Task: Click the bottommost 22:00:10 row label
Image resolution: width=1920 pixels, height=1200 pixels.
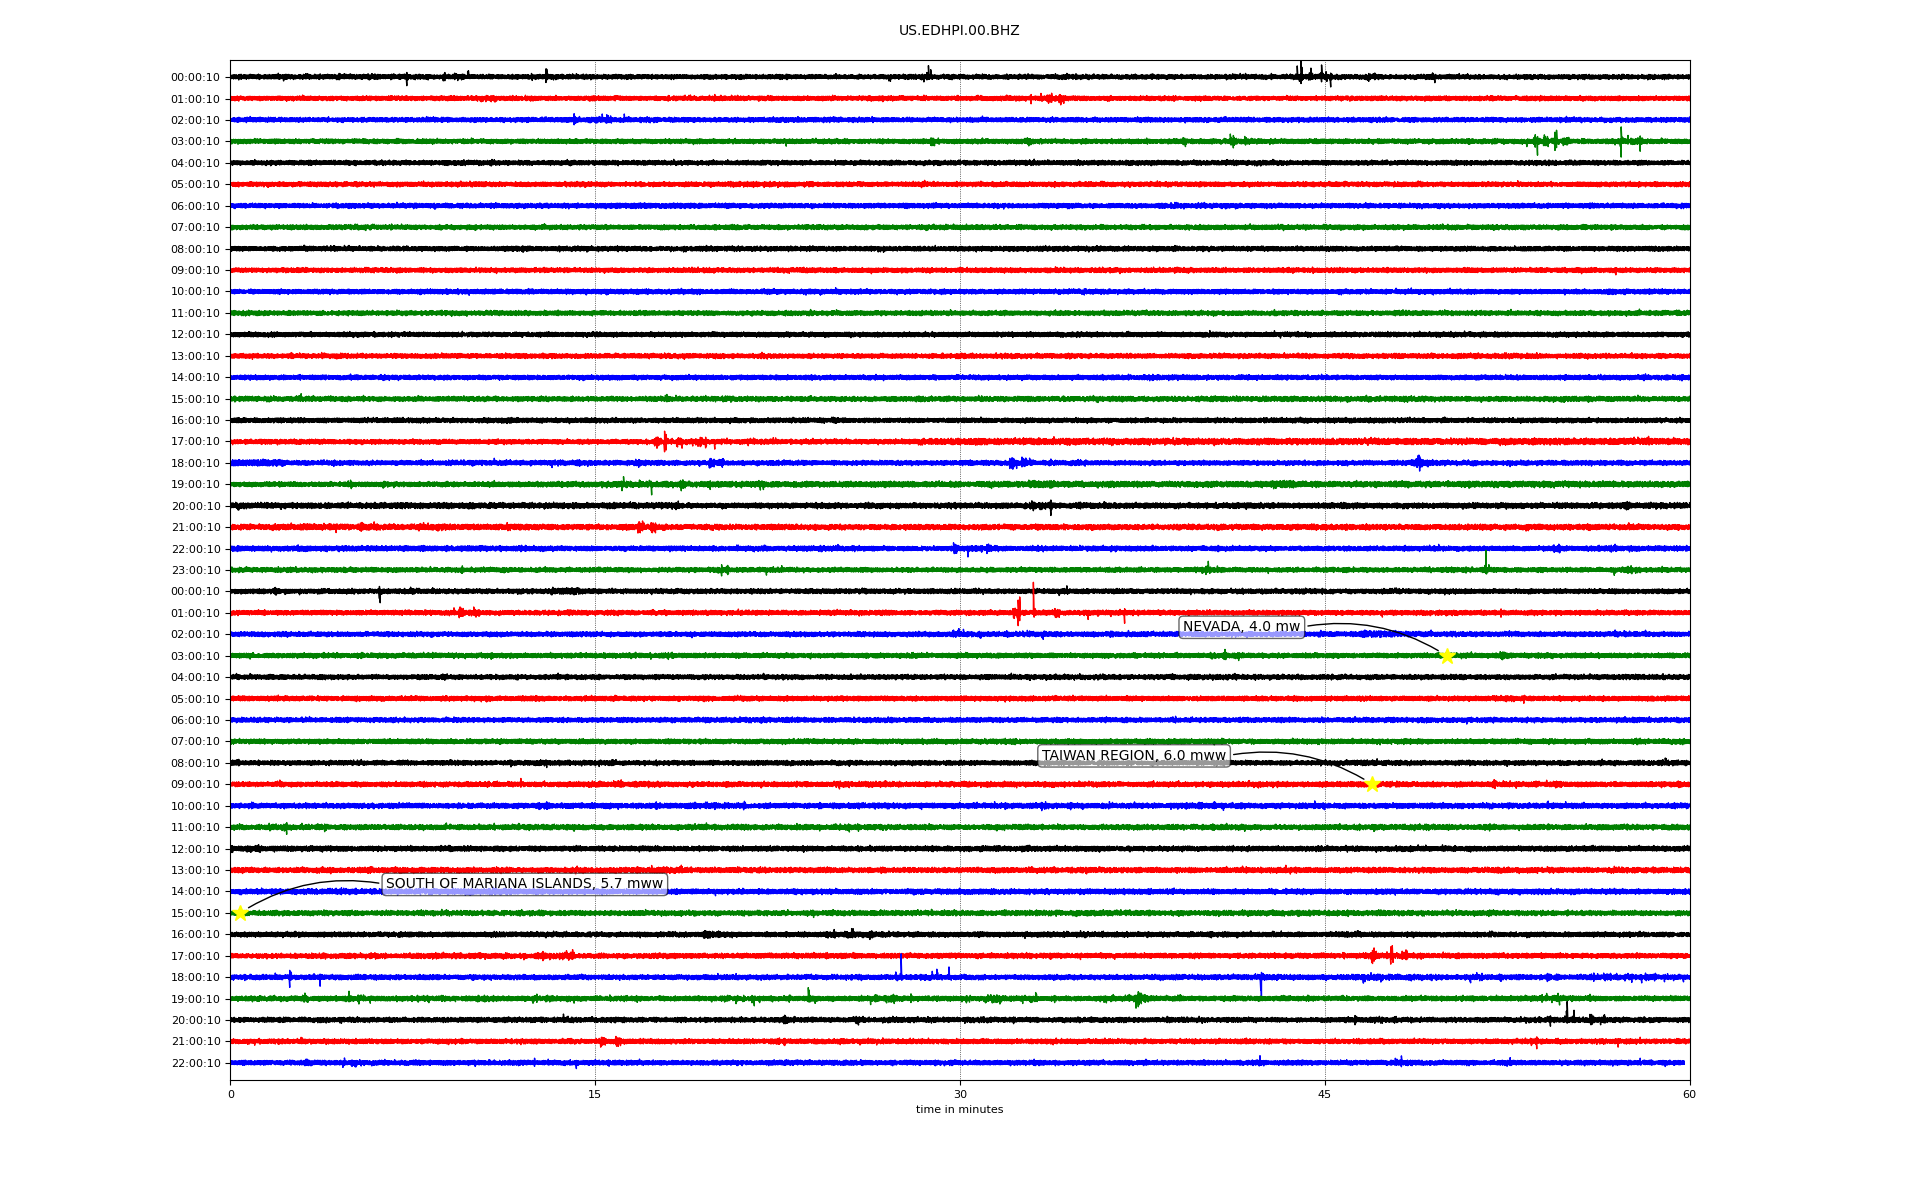Action: pos(196,1063)
